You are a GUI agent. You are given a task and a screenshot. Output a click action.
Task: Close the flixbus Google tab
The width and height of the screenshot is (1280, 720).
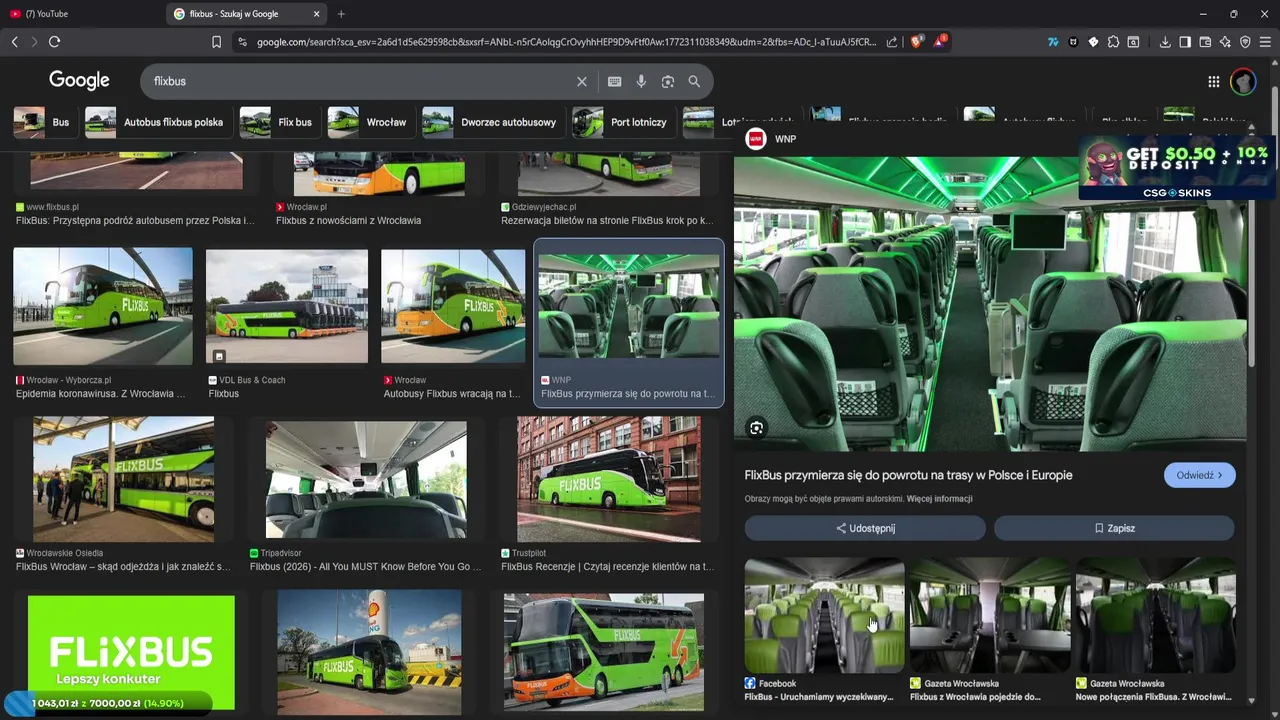point(317,14)
